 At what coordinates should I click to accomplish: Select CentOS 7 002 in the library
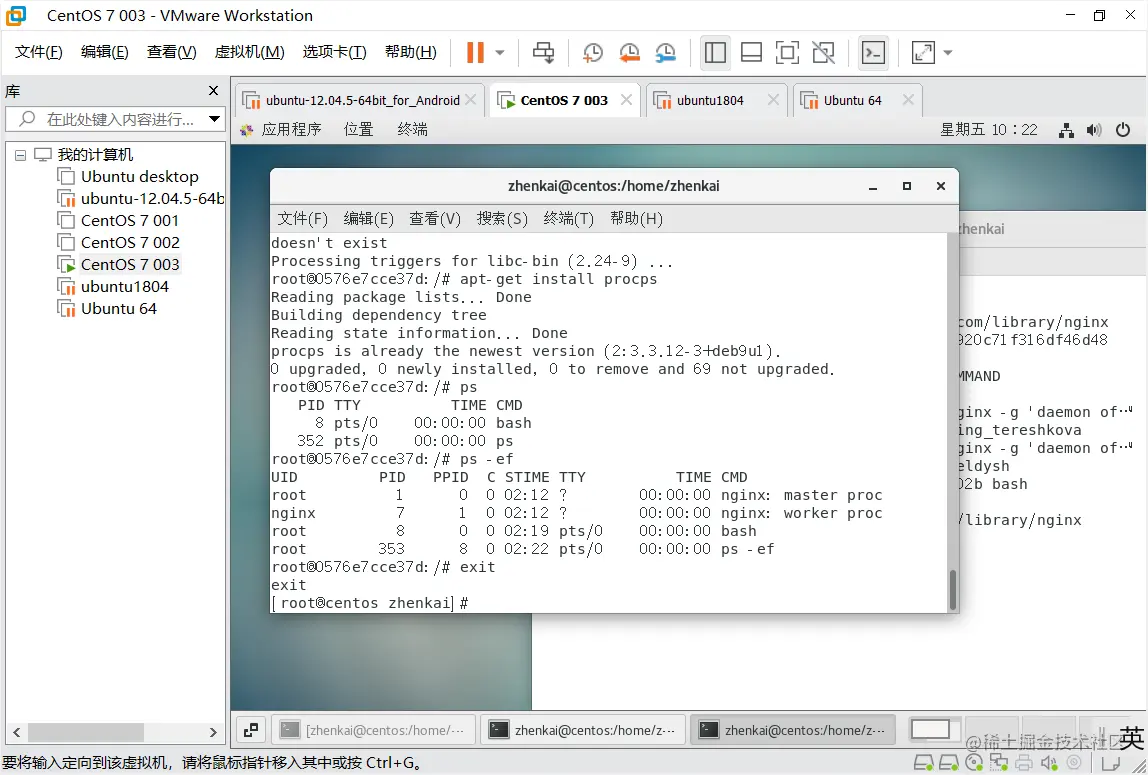(x=118, y=242)
